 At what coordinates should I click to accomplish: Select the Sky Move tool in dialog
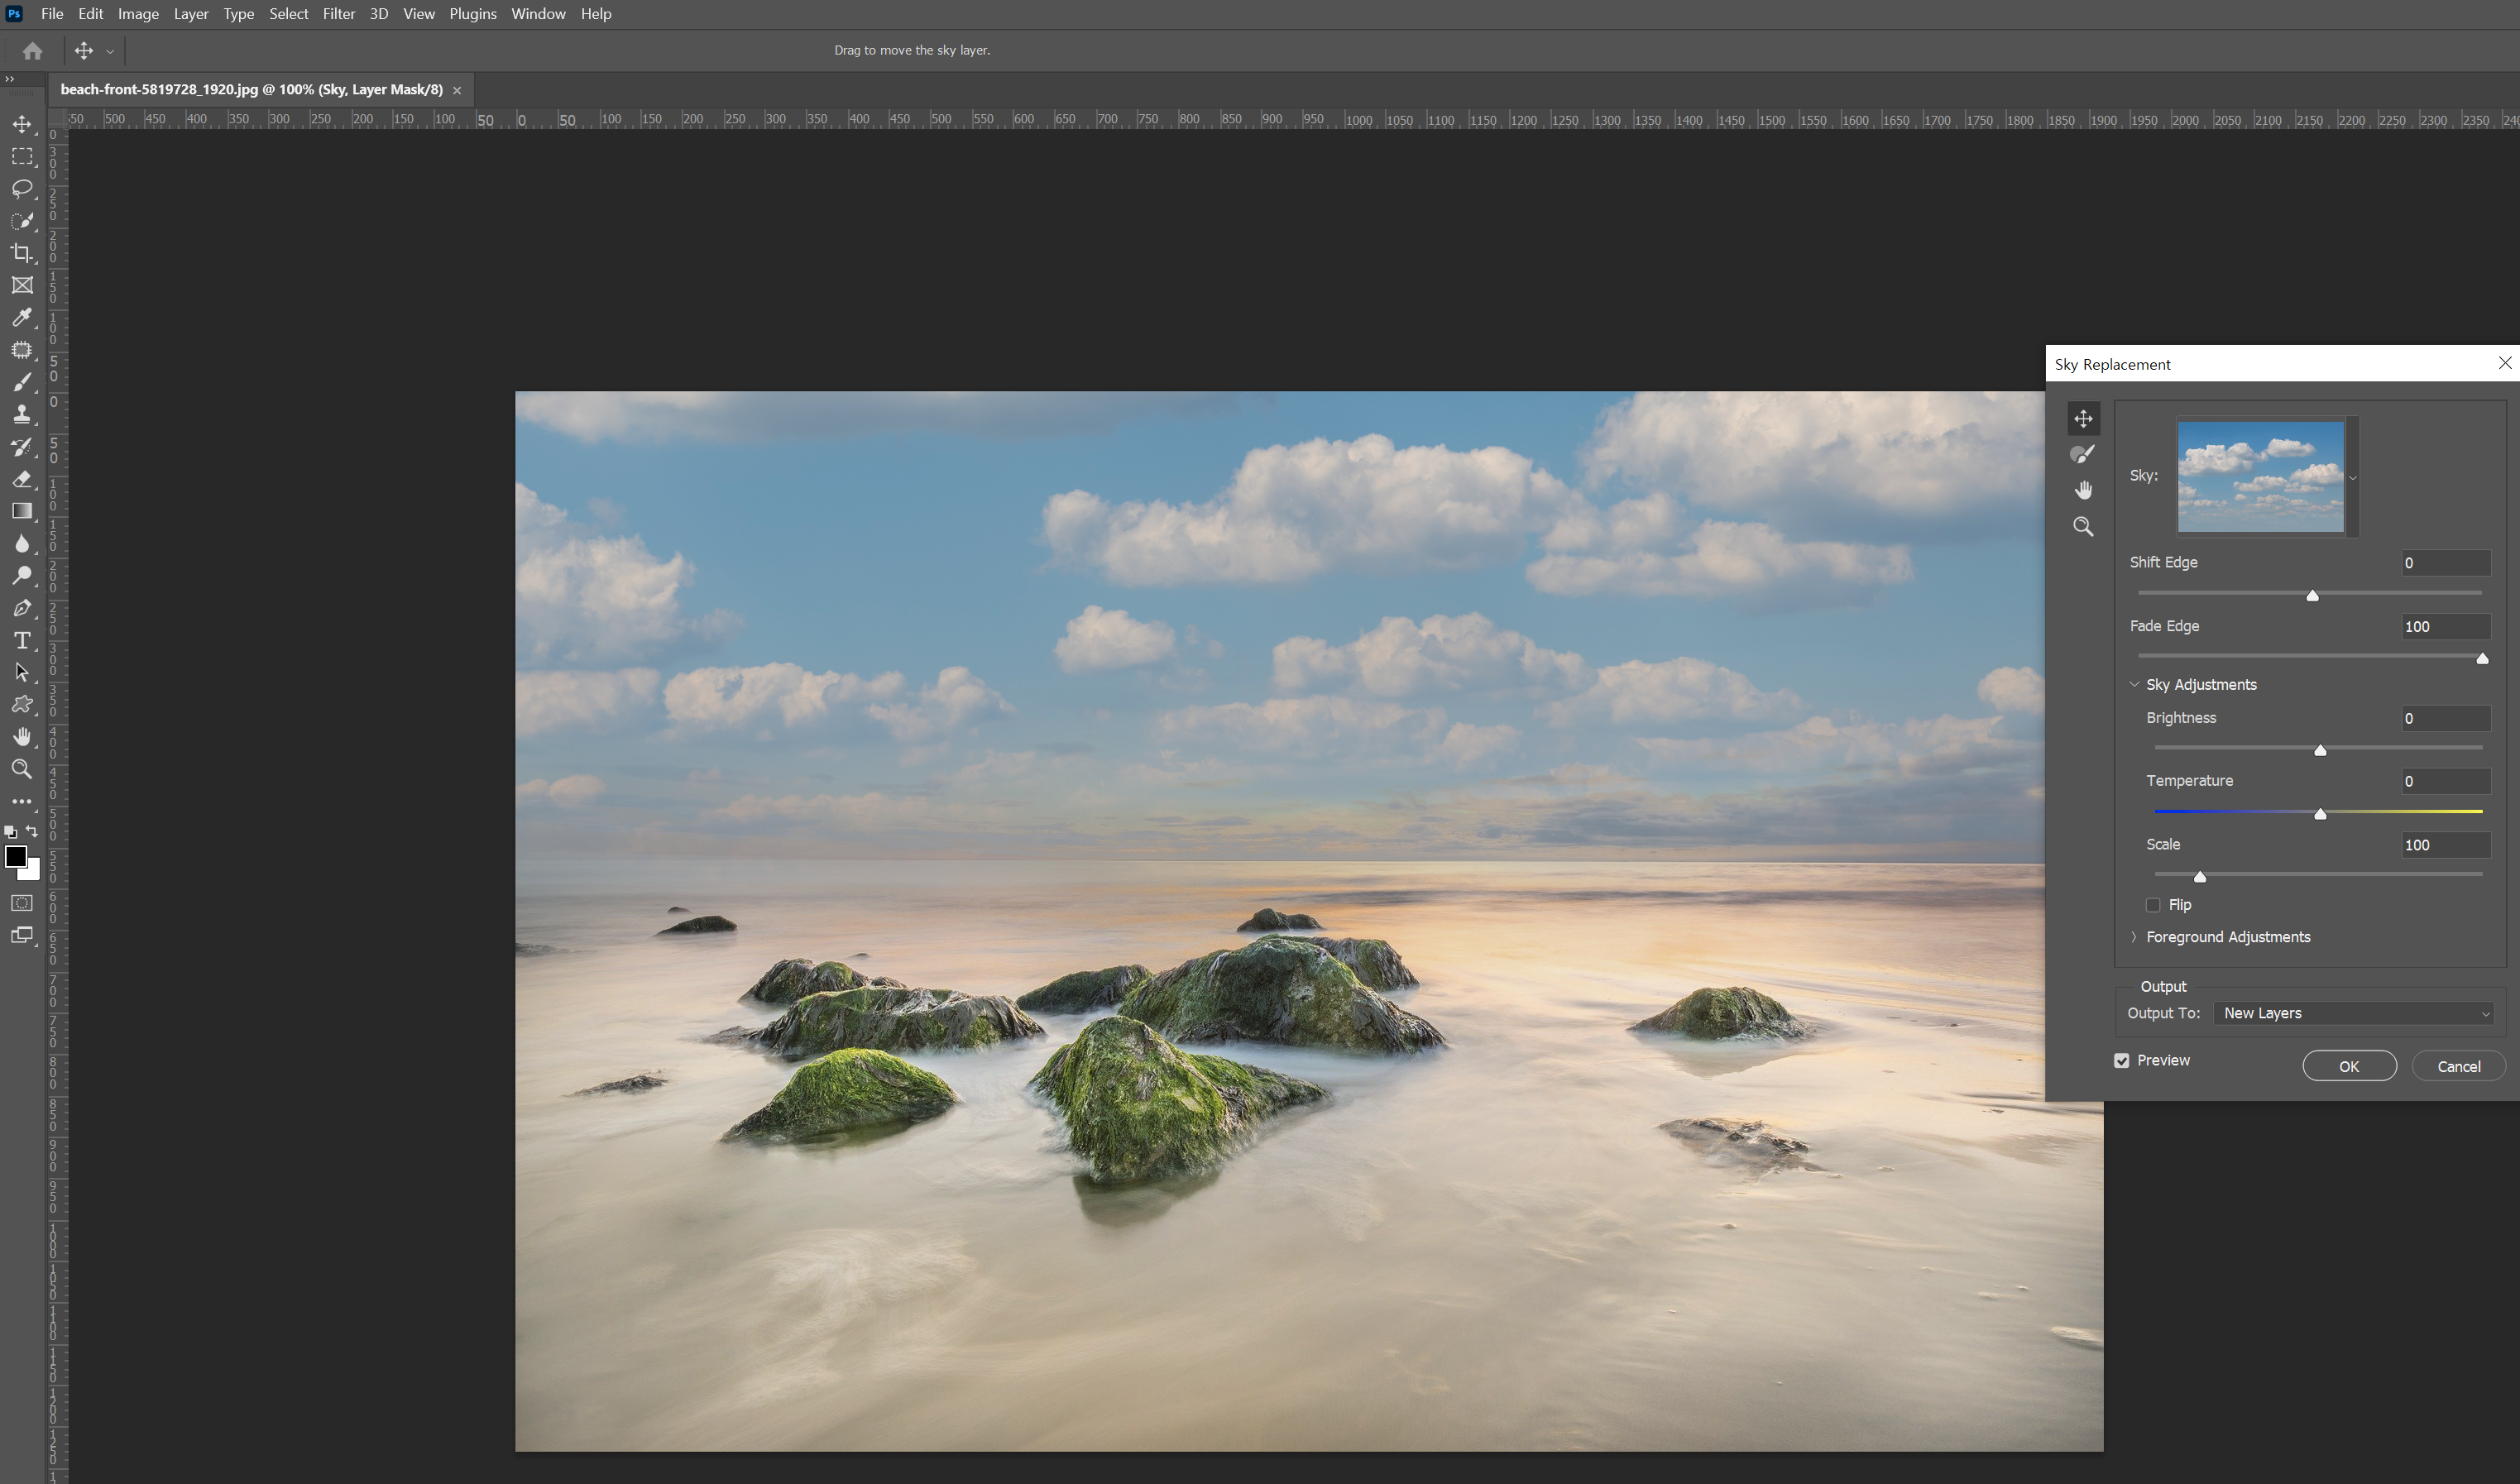[2083, 418]
